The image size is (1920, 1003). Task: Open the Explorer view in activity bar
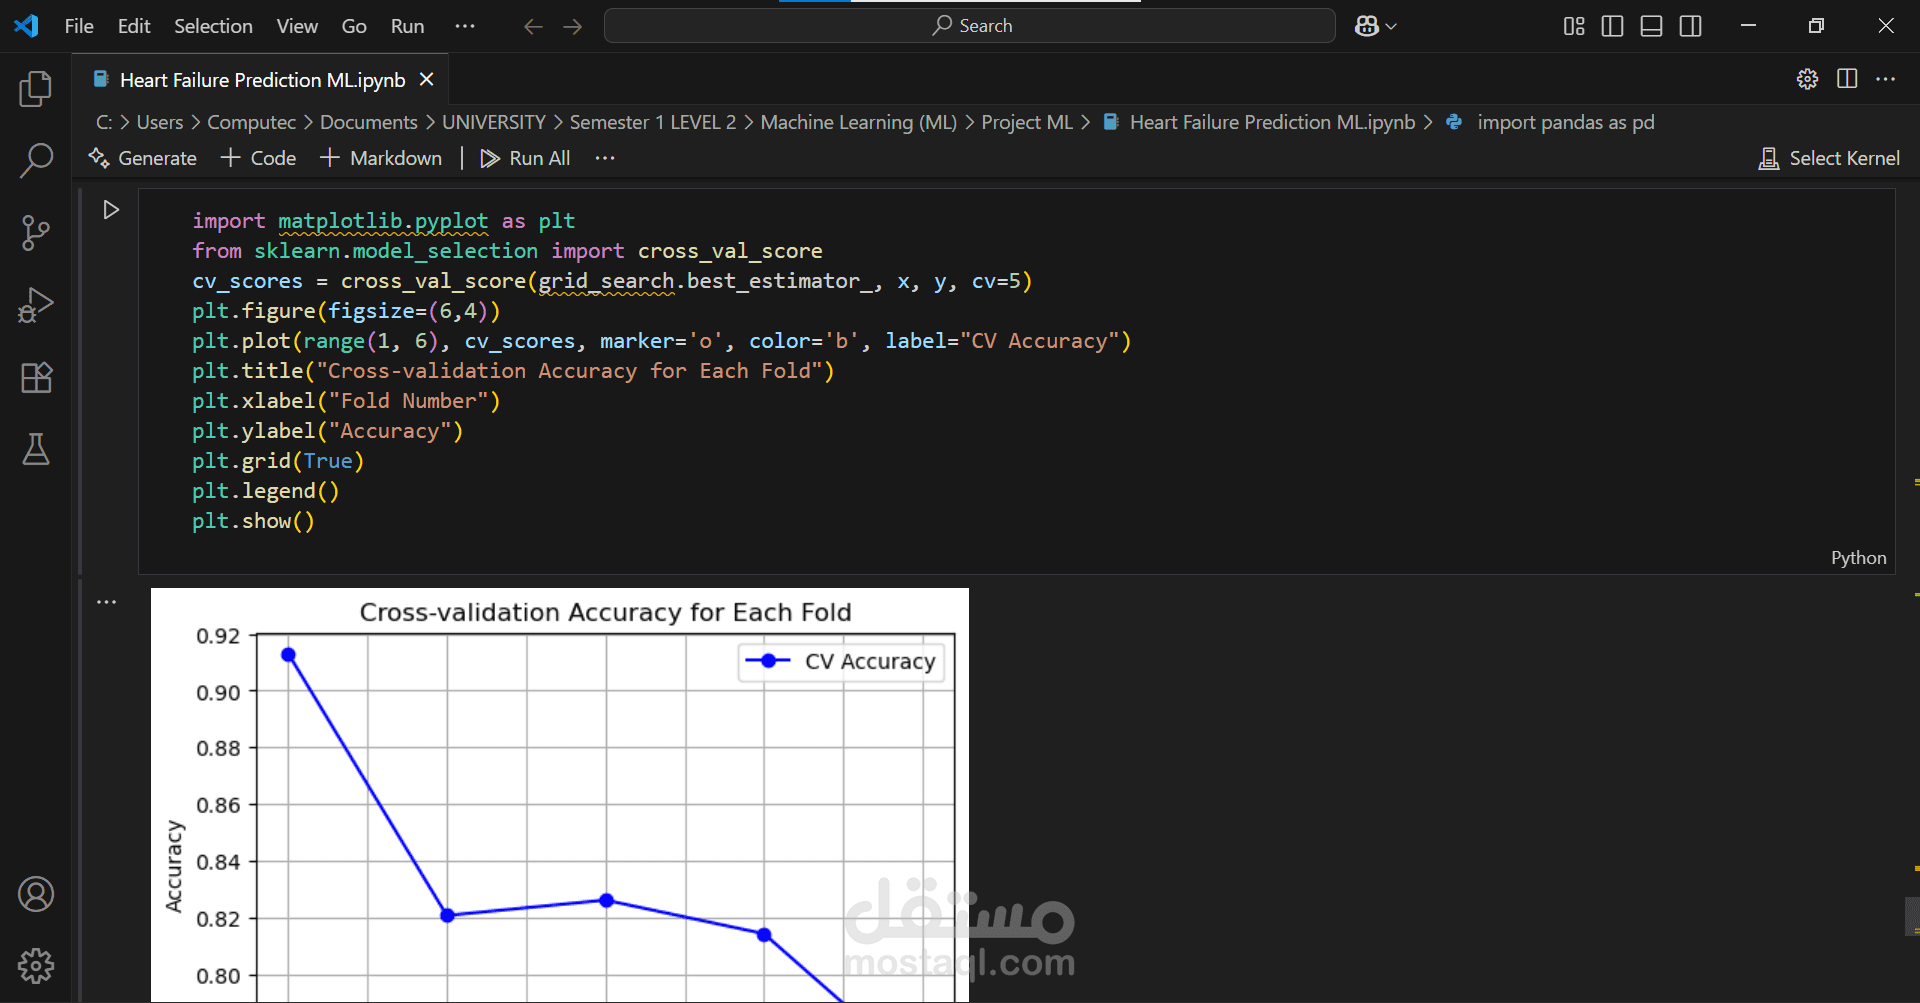point(36,89)
